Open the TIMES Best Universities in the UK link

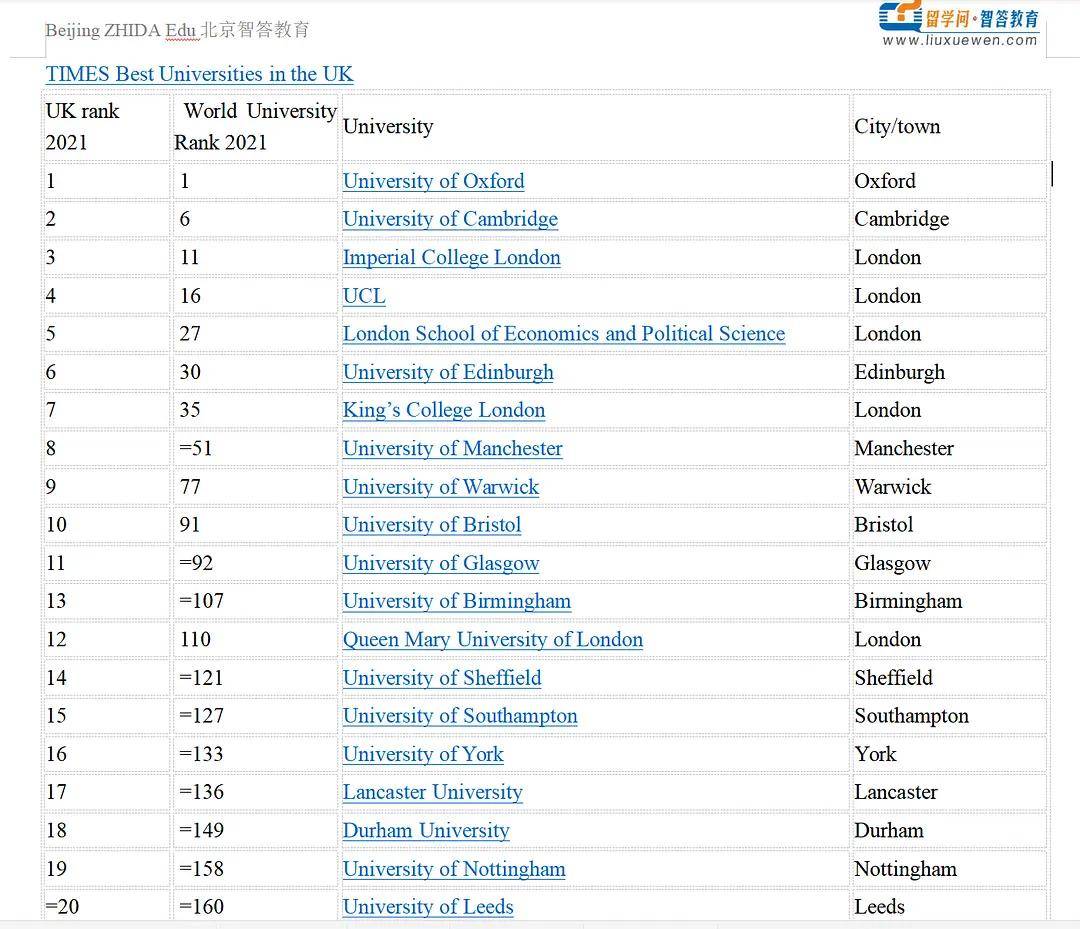[199, 74]
